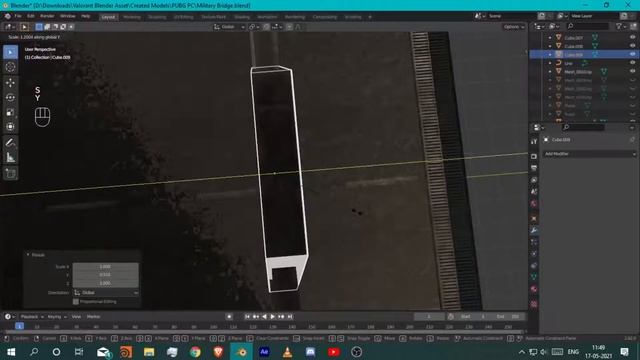Activate the Transform tool

(x=11, y=127)
